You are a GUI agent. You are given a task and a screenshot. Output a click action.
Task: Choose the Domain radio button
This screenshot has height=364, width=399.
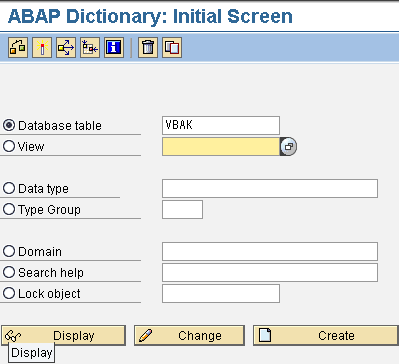9,251
